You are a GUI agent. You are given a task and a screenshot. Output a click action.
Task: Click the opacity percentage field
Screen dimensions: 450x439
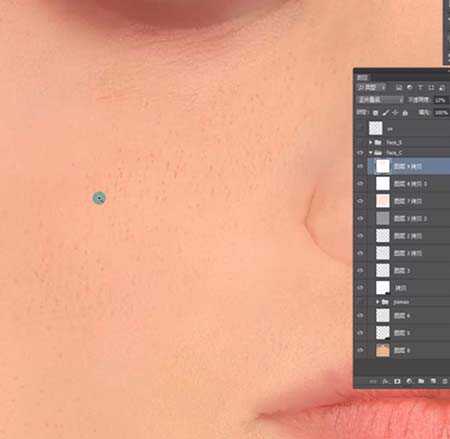click(x=440, y=100)
